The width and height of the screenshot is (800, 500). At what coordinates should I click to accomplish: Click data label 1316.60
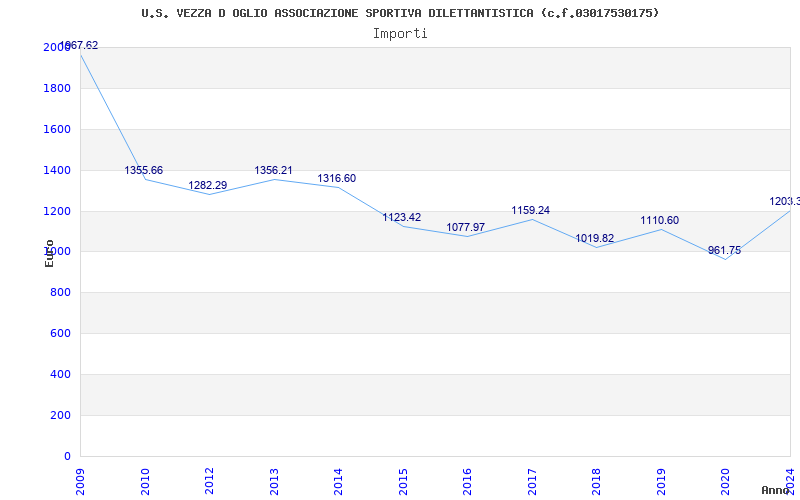(x=337, y=179)
